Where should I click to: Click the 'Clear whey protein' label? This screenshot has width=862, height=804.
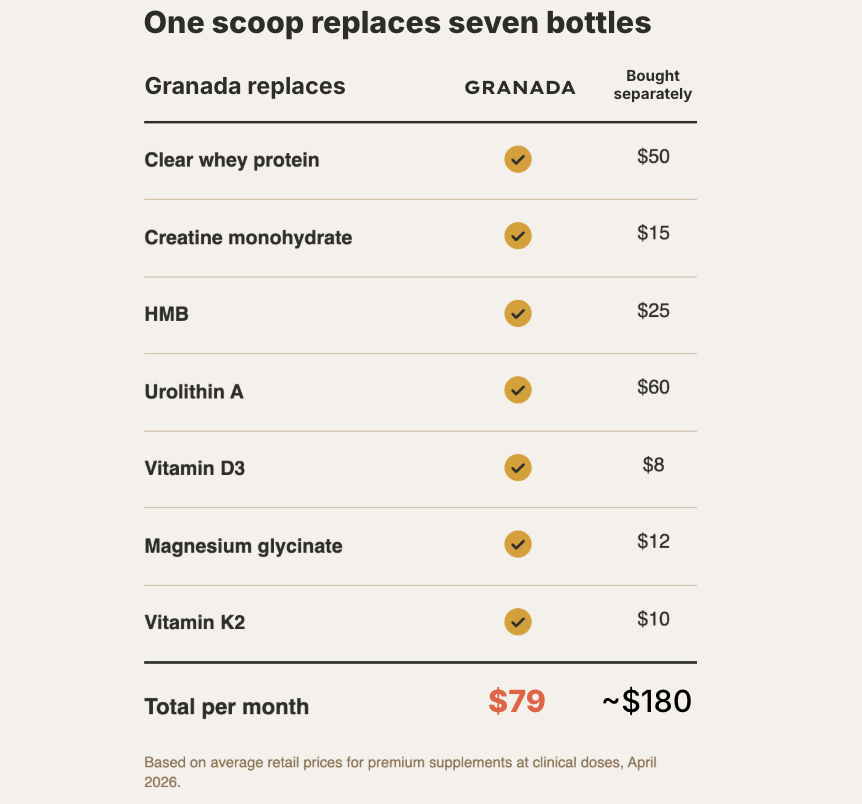point(232,160)
